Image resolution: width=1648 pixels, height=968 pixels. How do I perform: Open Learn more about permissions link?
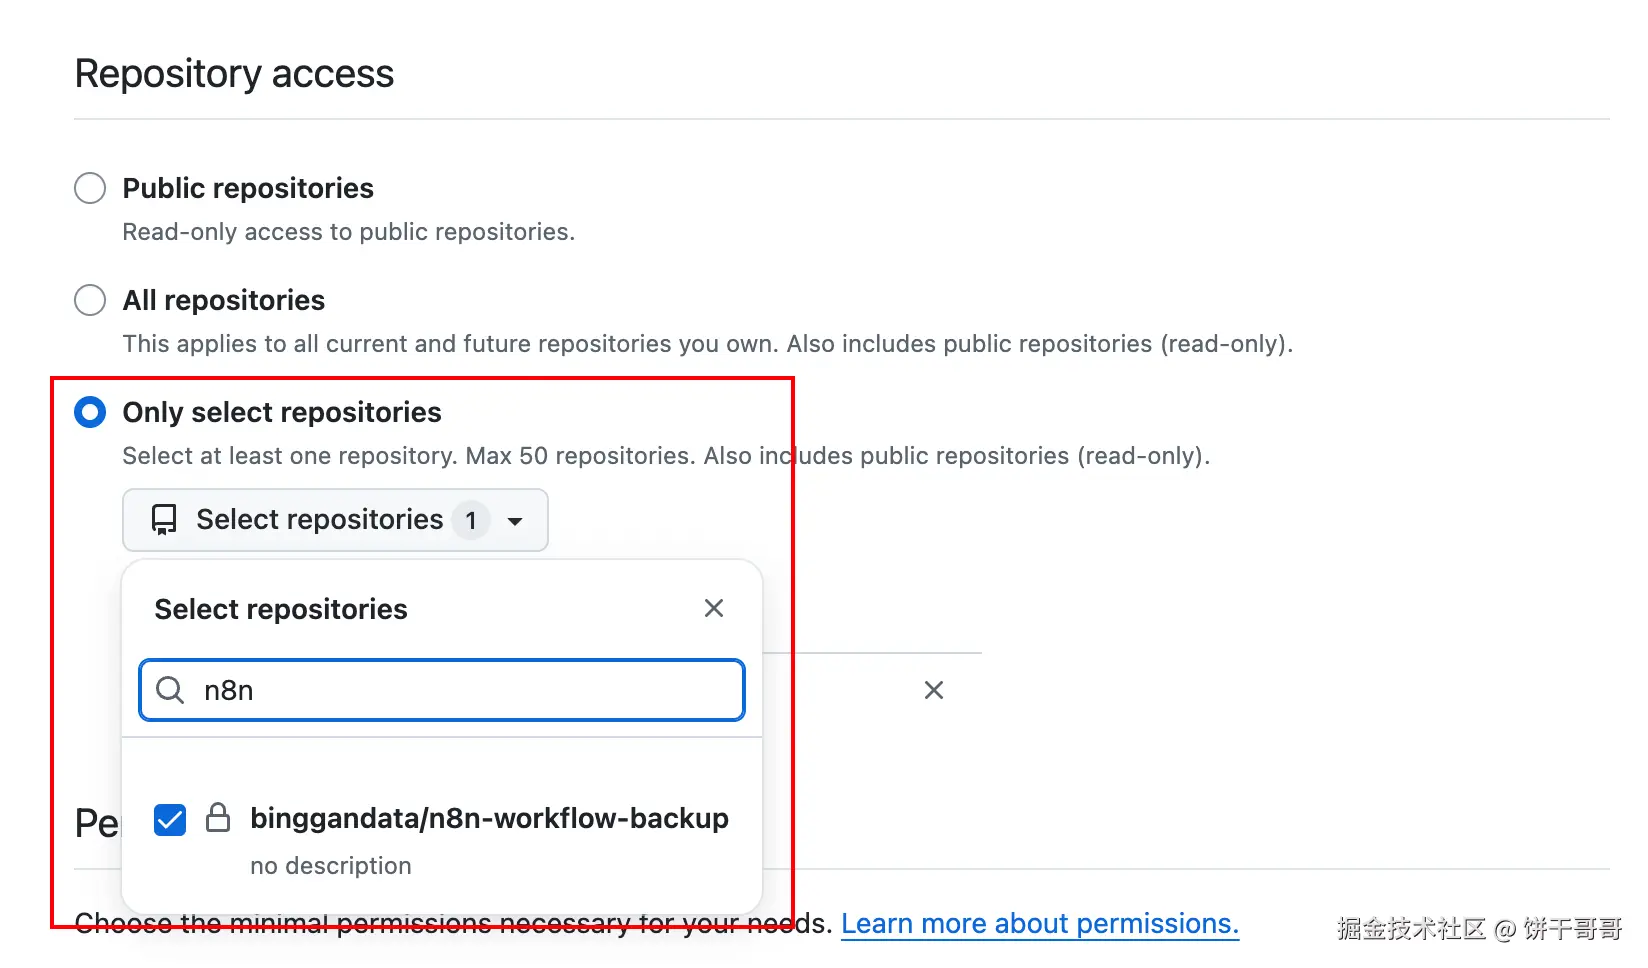pos(1039,924)
